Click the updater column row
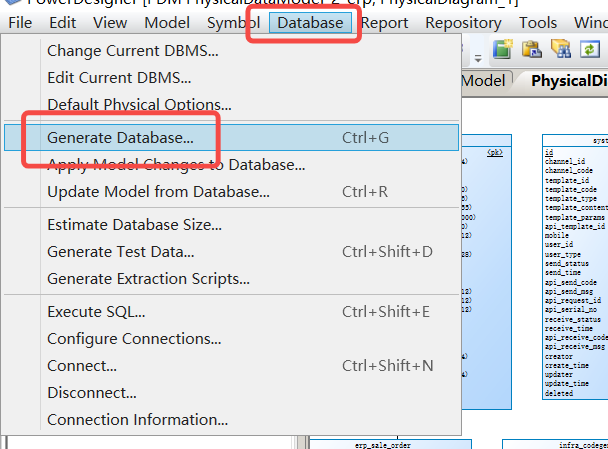This screenshot has width=608, height=449. point(558,375)
